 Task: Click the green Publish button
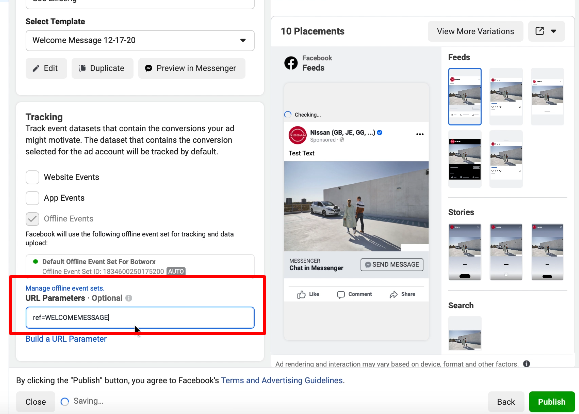click(552, 402)
